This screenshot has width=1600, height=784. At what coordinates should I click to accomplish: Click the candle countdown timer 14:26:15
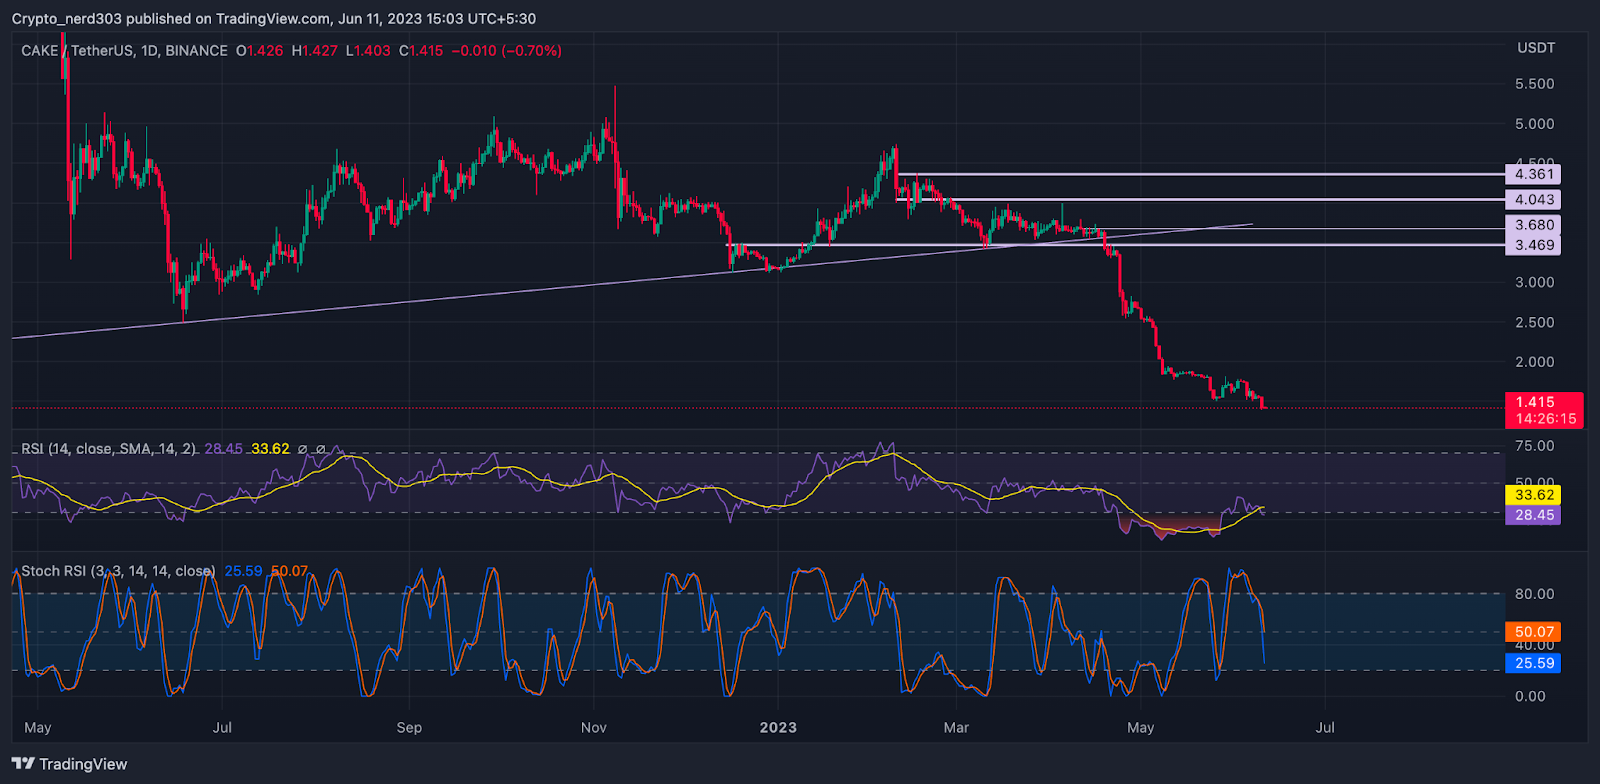pyautogui.click(x=1546, y=419)
